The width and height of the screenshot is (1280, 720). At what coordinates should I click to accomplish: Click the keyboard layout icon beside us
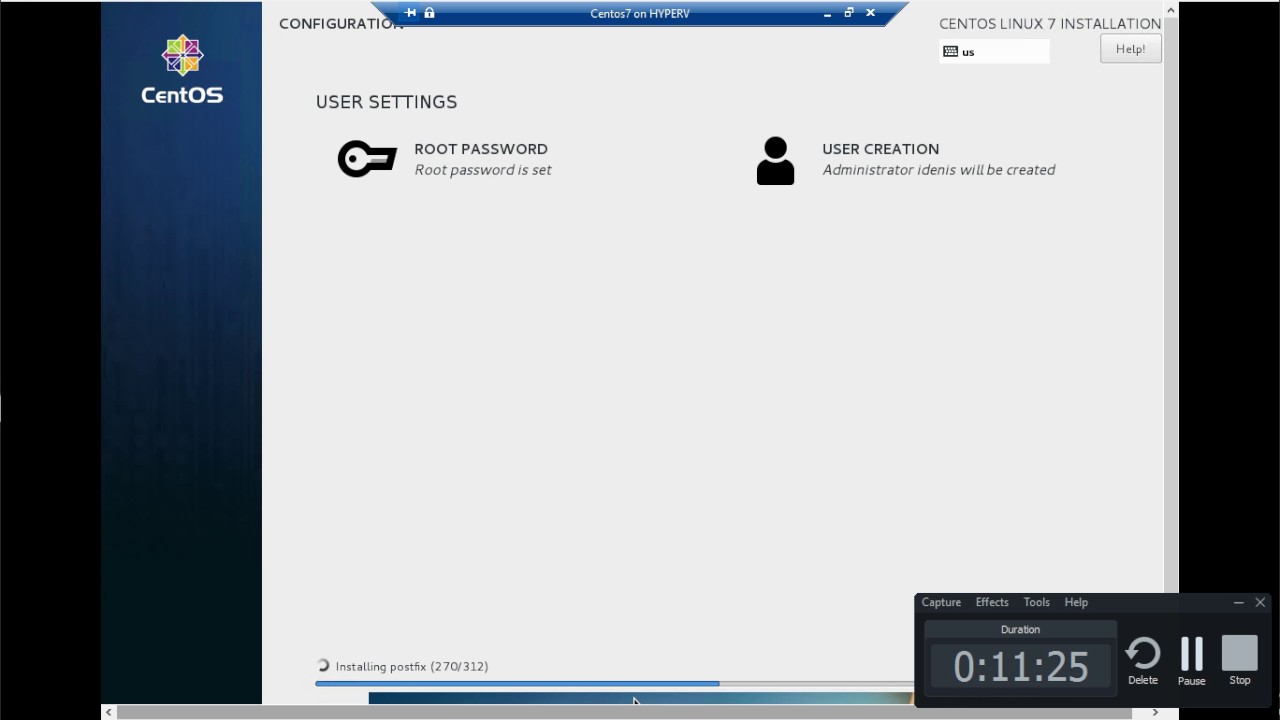[950, 51]
